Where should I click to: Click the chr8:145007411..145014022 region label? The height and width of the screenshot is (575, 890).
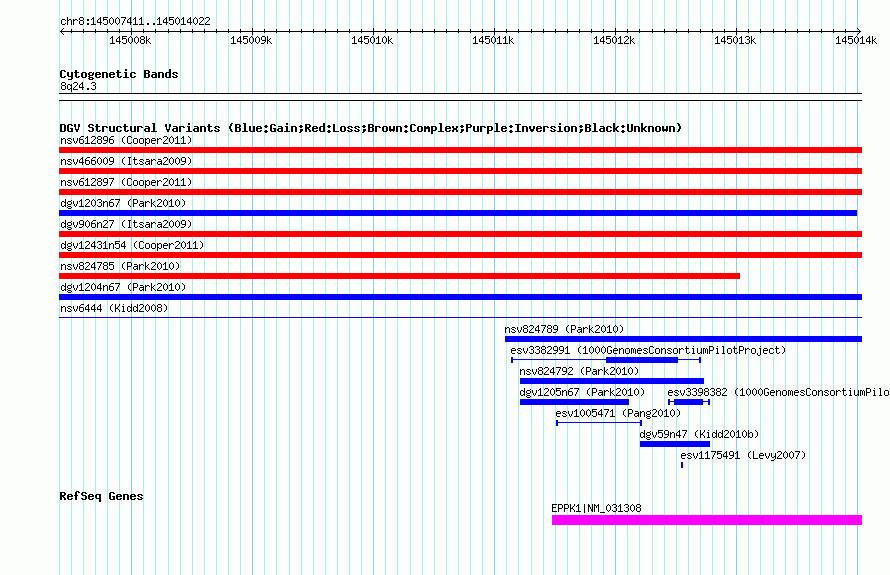[x=135, y=22]
